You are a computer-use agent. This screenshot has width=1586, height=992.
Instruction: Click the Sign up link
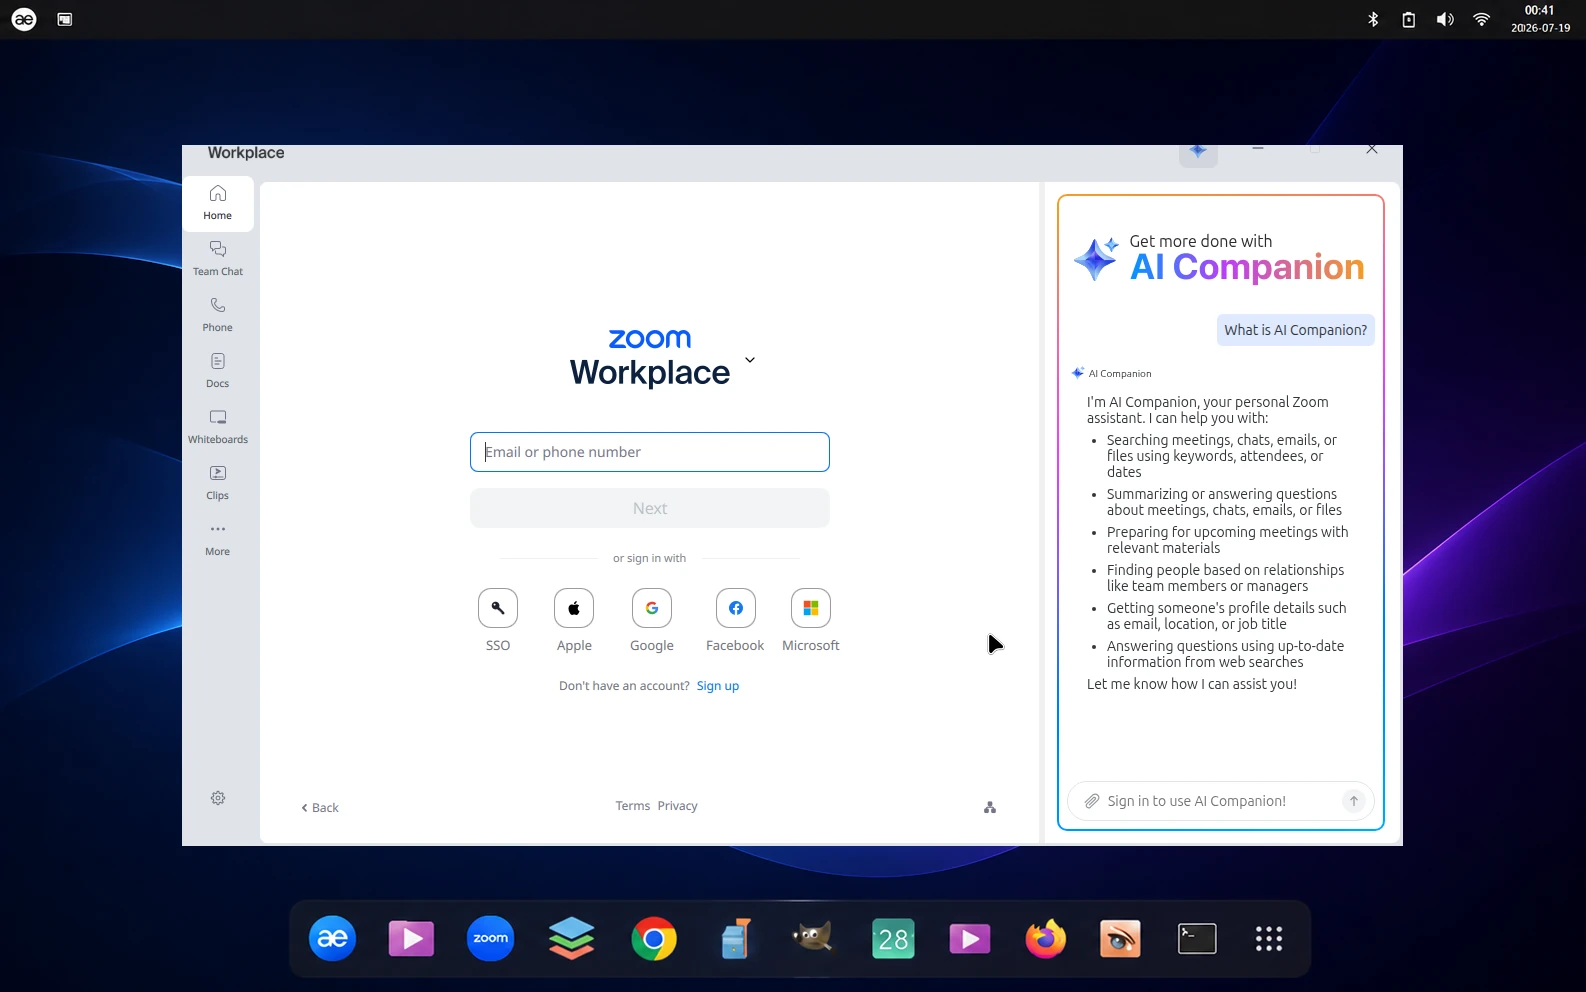tap(718, 686)
